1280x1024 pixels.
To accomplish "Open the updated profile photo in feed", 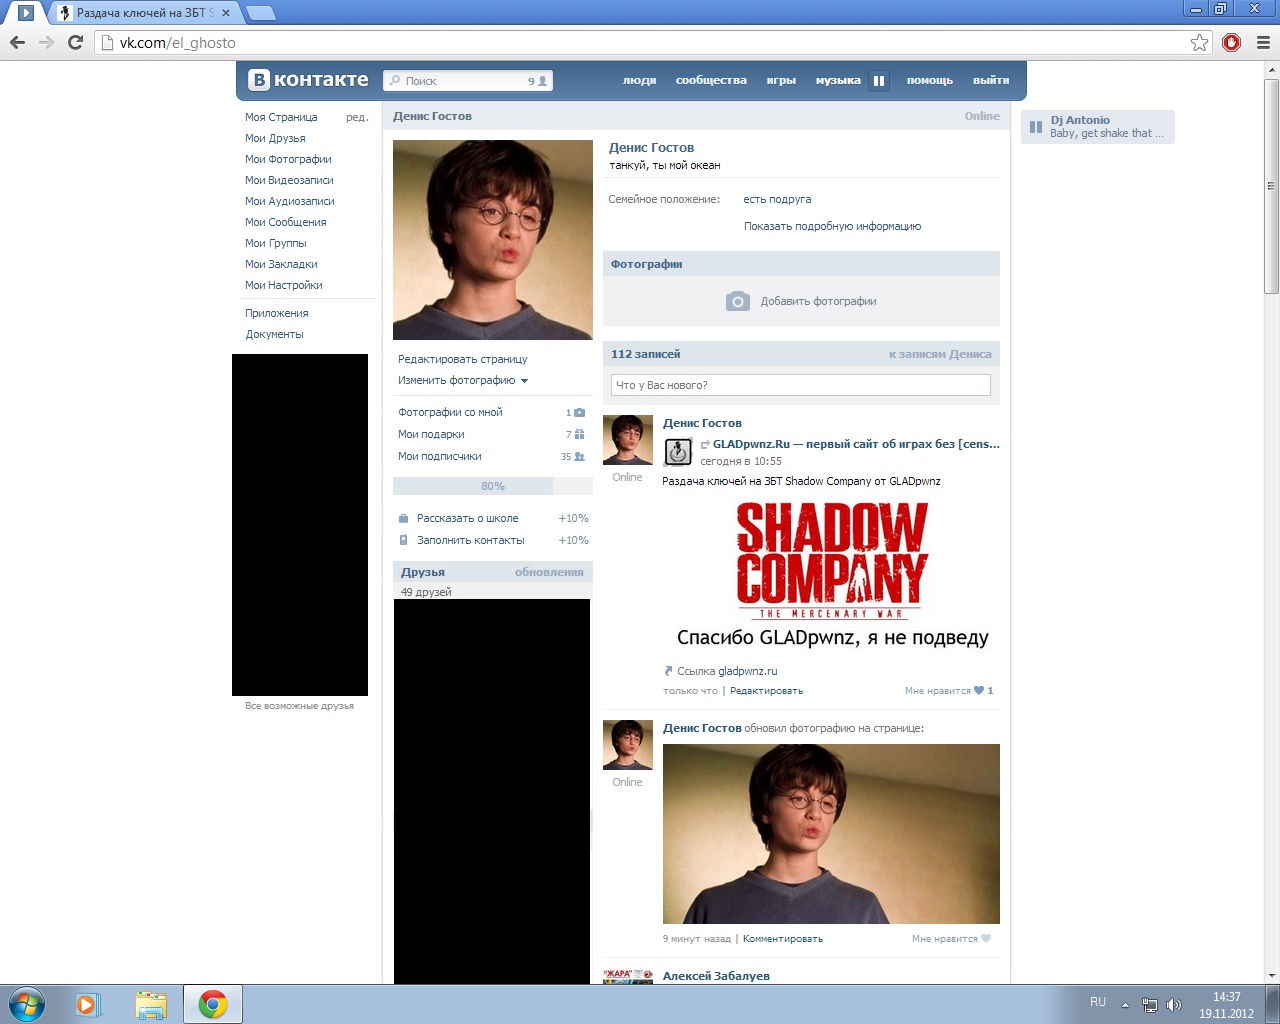I will 831,834.
